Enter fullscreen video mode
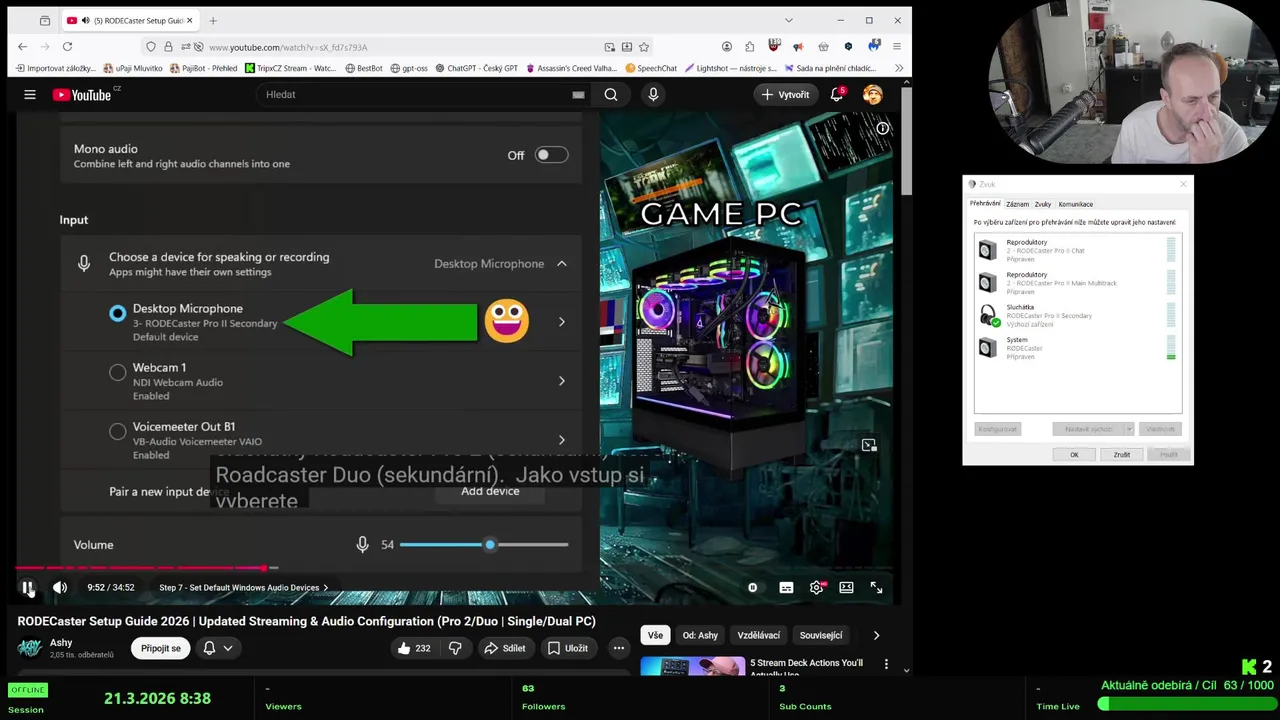This screenshot has width=1280, height=720. tap(876, 588)
